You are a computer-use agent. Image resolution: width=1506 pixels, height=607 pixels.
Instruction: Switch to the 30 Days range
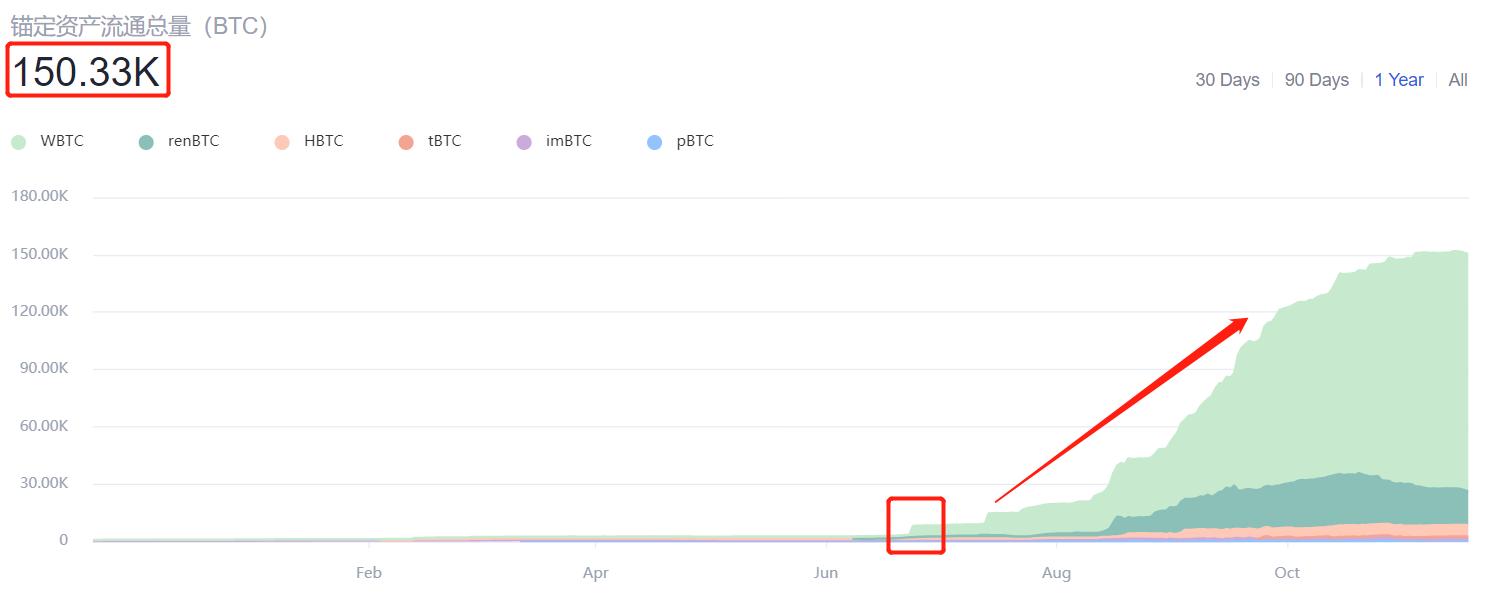pos(1227,80)
